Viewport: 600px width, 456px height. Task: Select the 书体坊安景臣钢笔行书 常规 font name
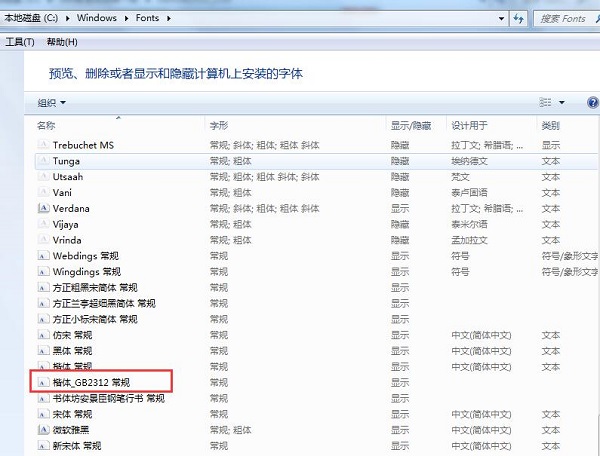109,399
